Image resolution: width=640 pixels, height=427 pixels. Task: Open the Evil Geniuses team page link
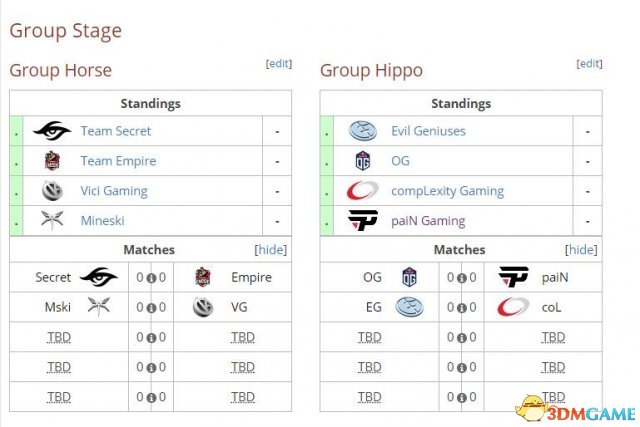[428, 131]
